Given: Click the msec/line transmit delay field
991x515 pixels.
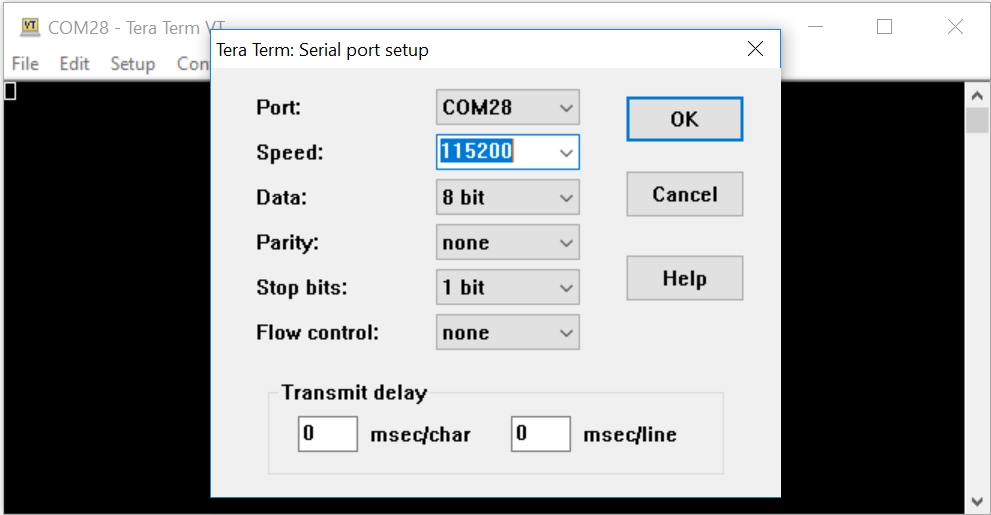Looking at the screenshot, I should point(540,434).
